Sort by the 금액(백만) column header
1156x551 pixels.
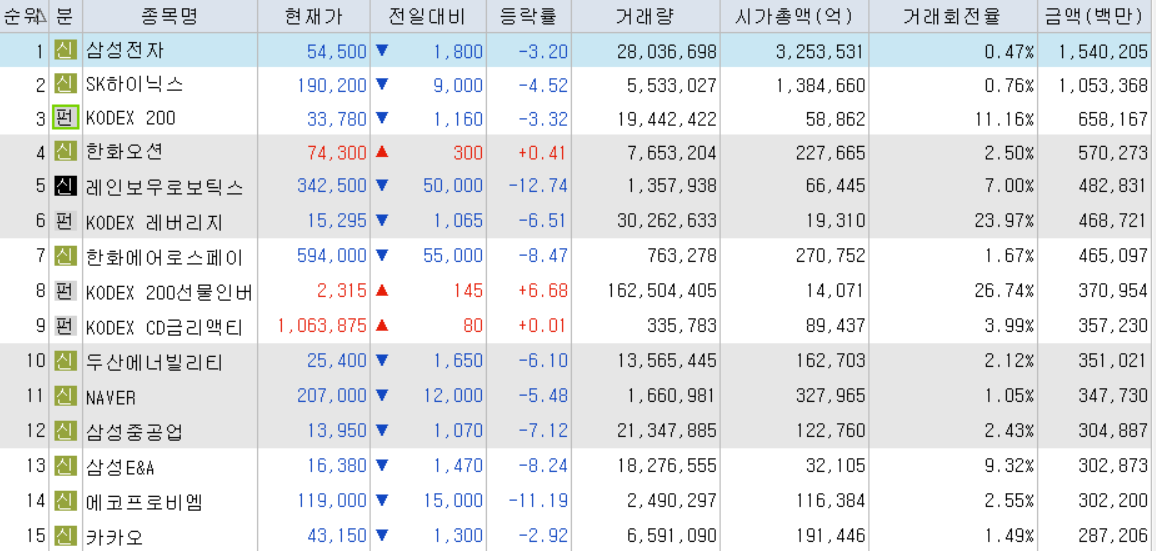[x=1096, y=16]
